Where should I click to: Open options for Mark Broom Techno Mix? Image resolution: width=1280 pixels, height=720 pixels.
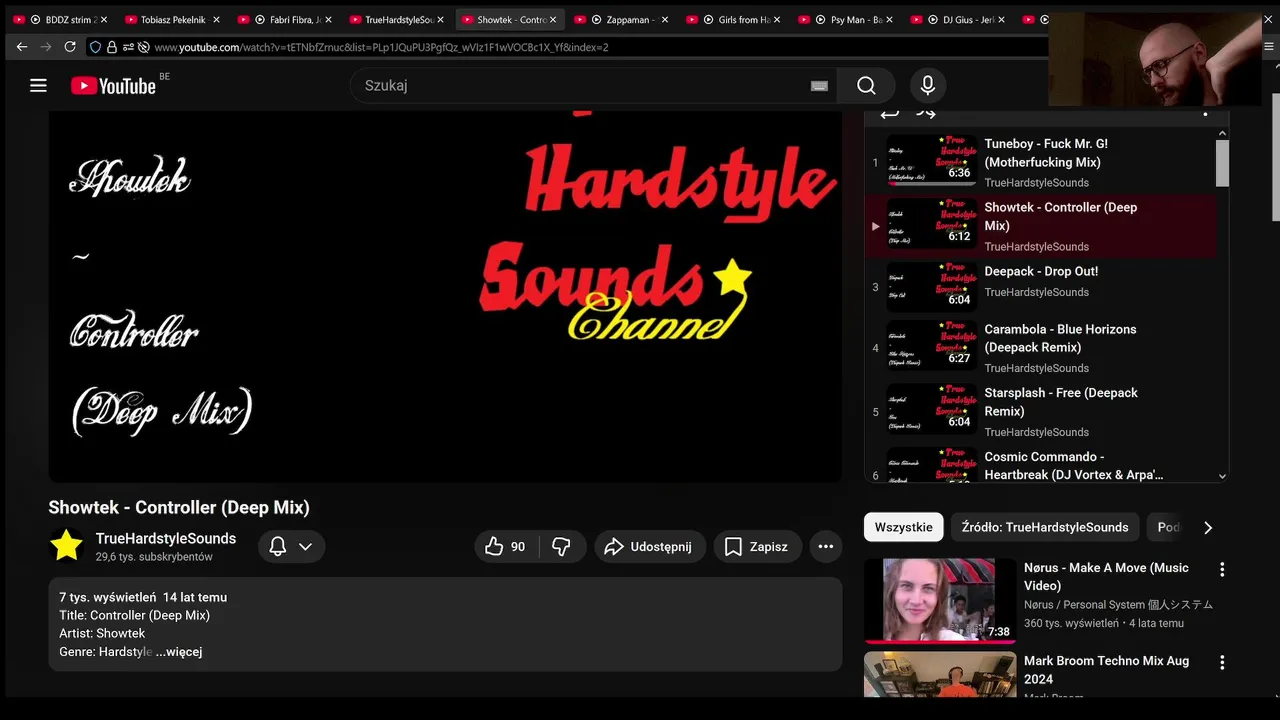tap(1221, 662)
